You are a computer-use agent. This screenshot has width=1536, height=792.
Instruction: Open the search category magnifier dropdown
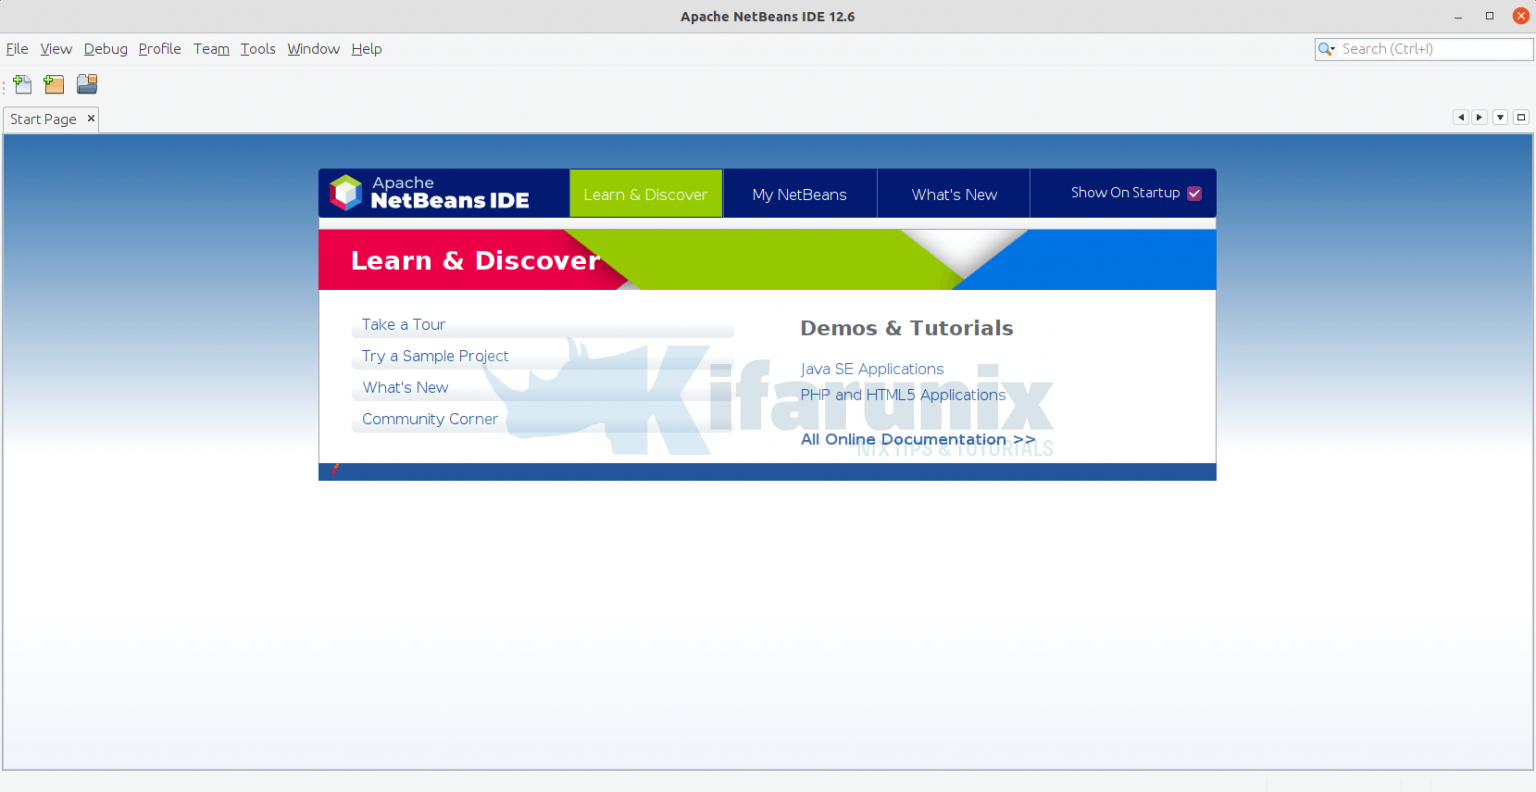tap(1327, 49)
